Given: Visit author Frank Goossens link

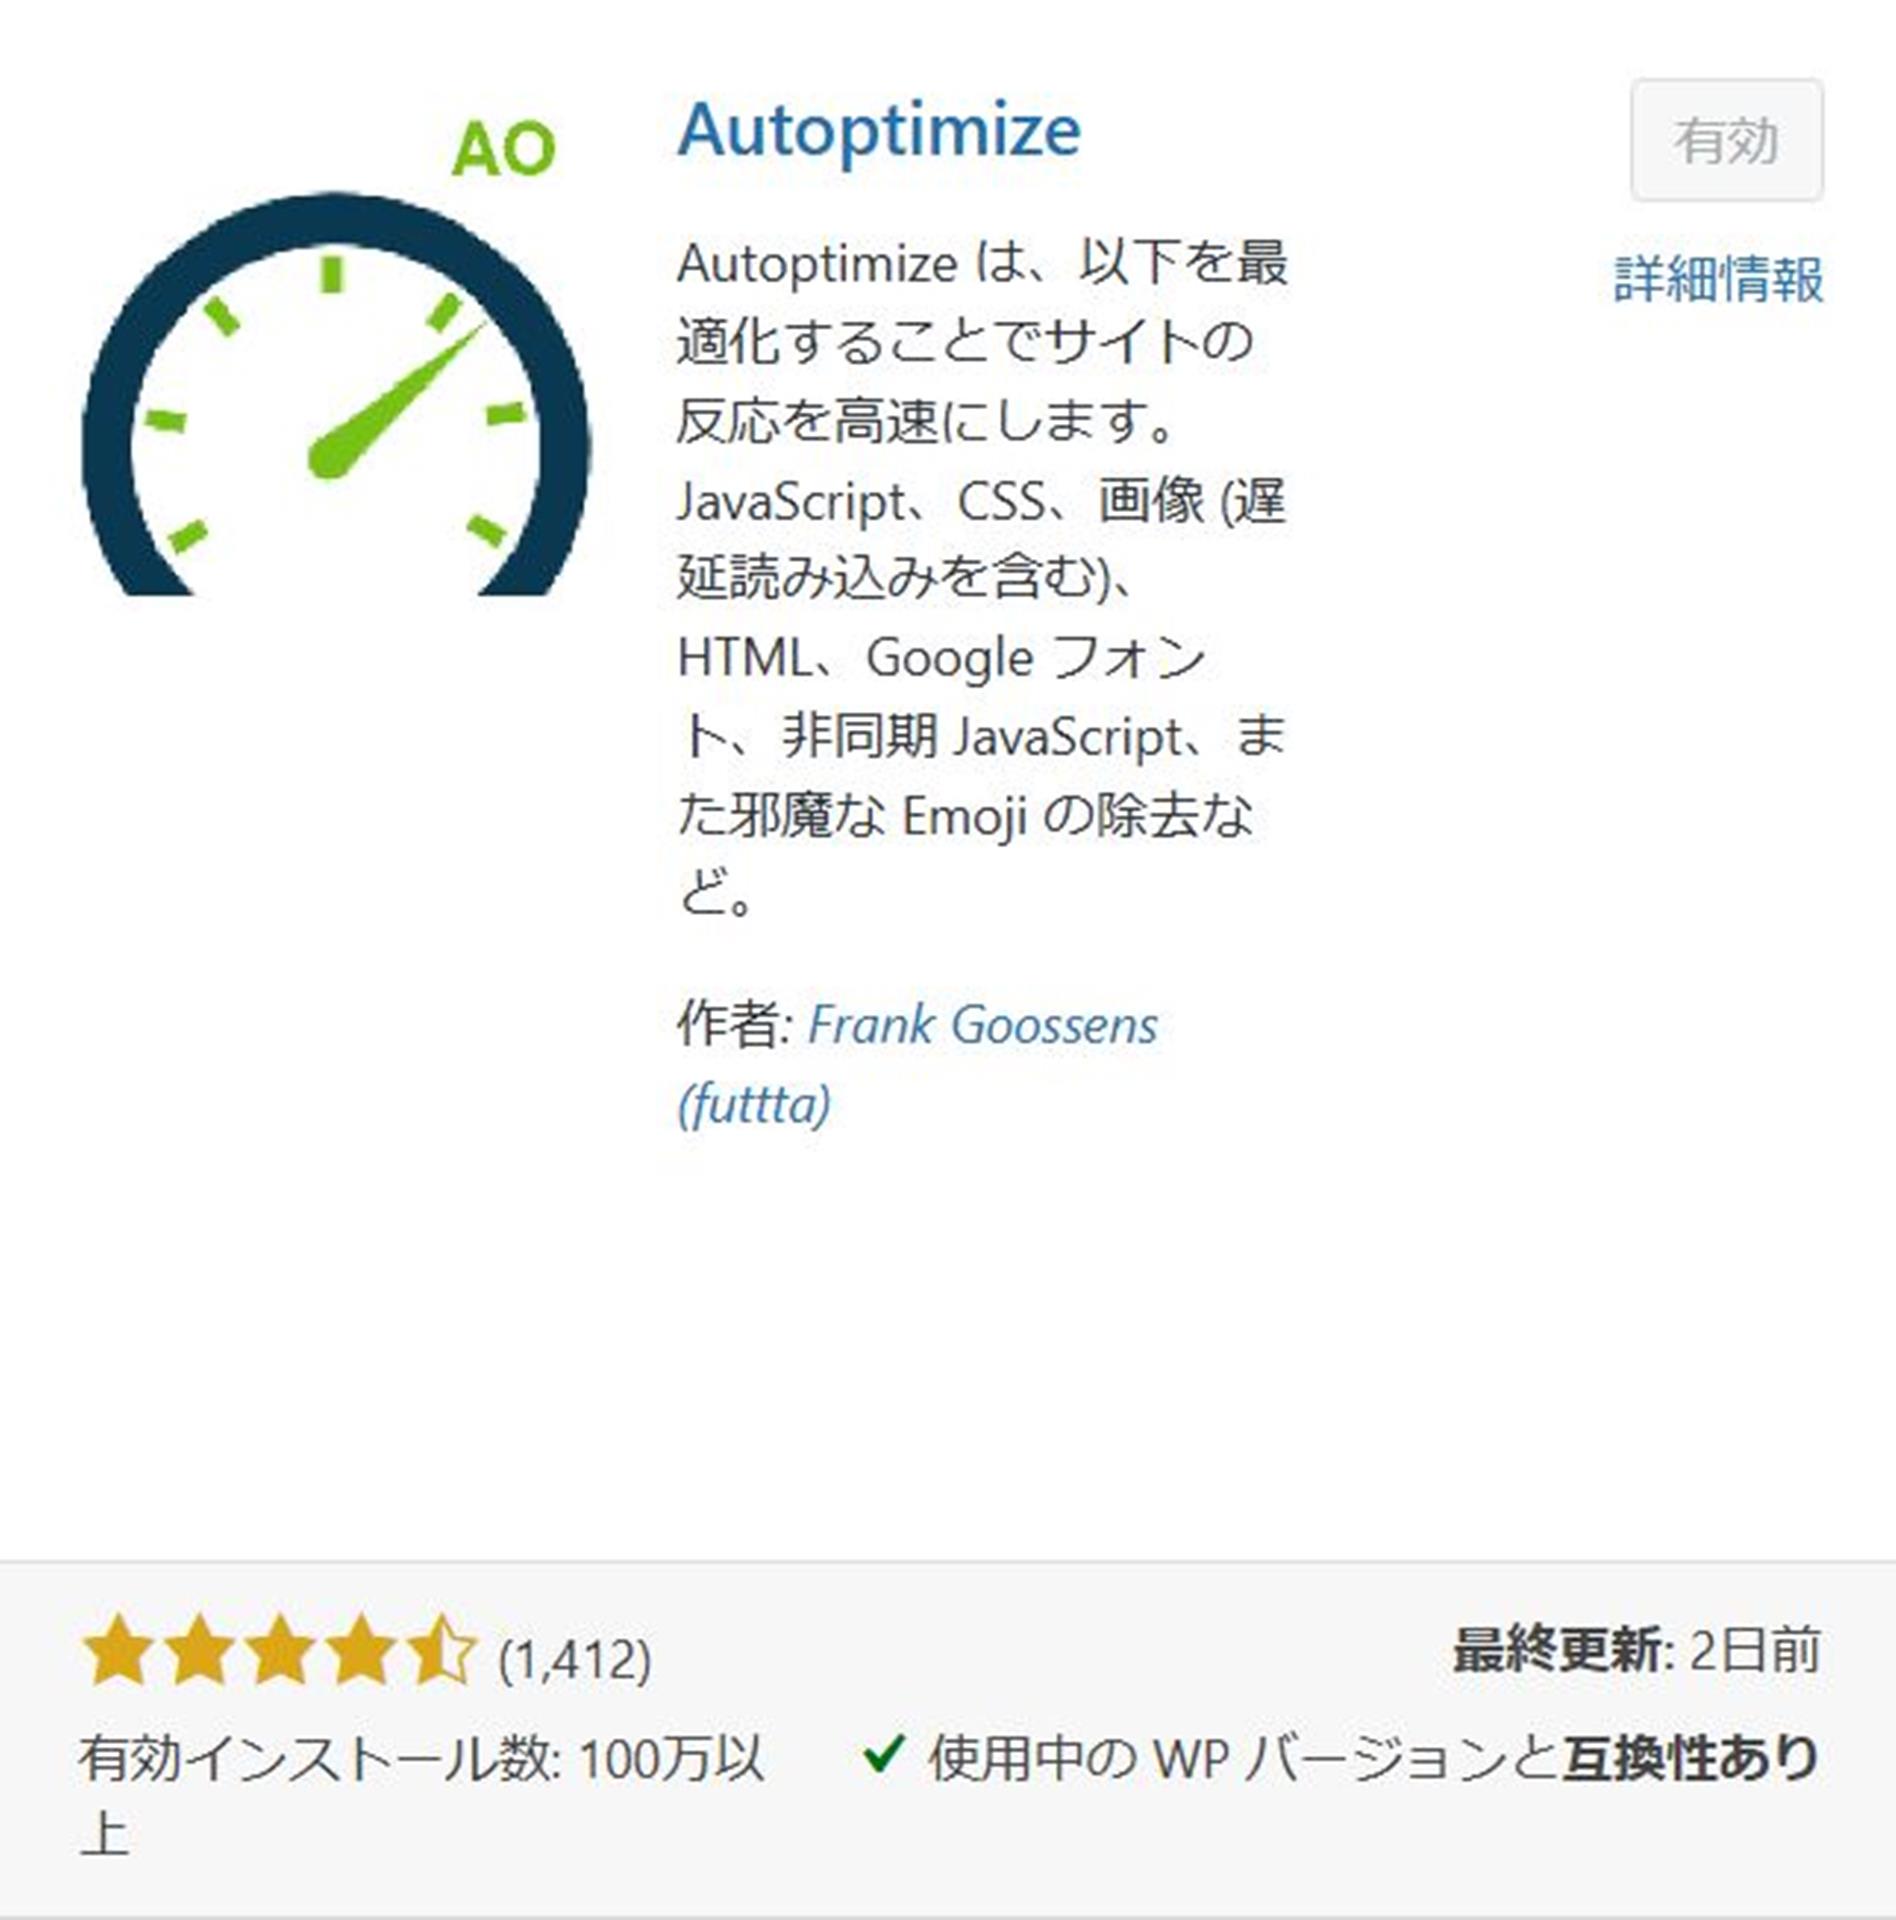Looking at the screenshot, I should pos(981,1025).
